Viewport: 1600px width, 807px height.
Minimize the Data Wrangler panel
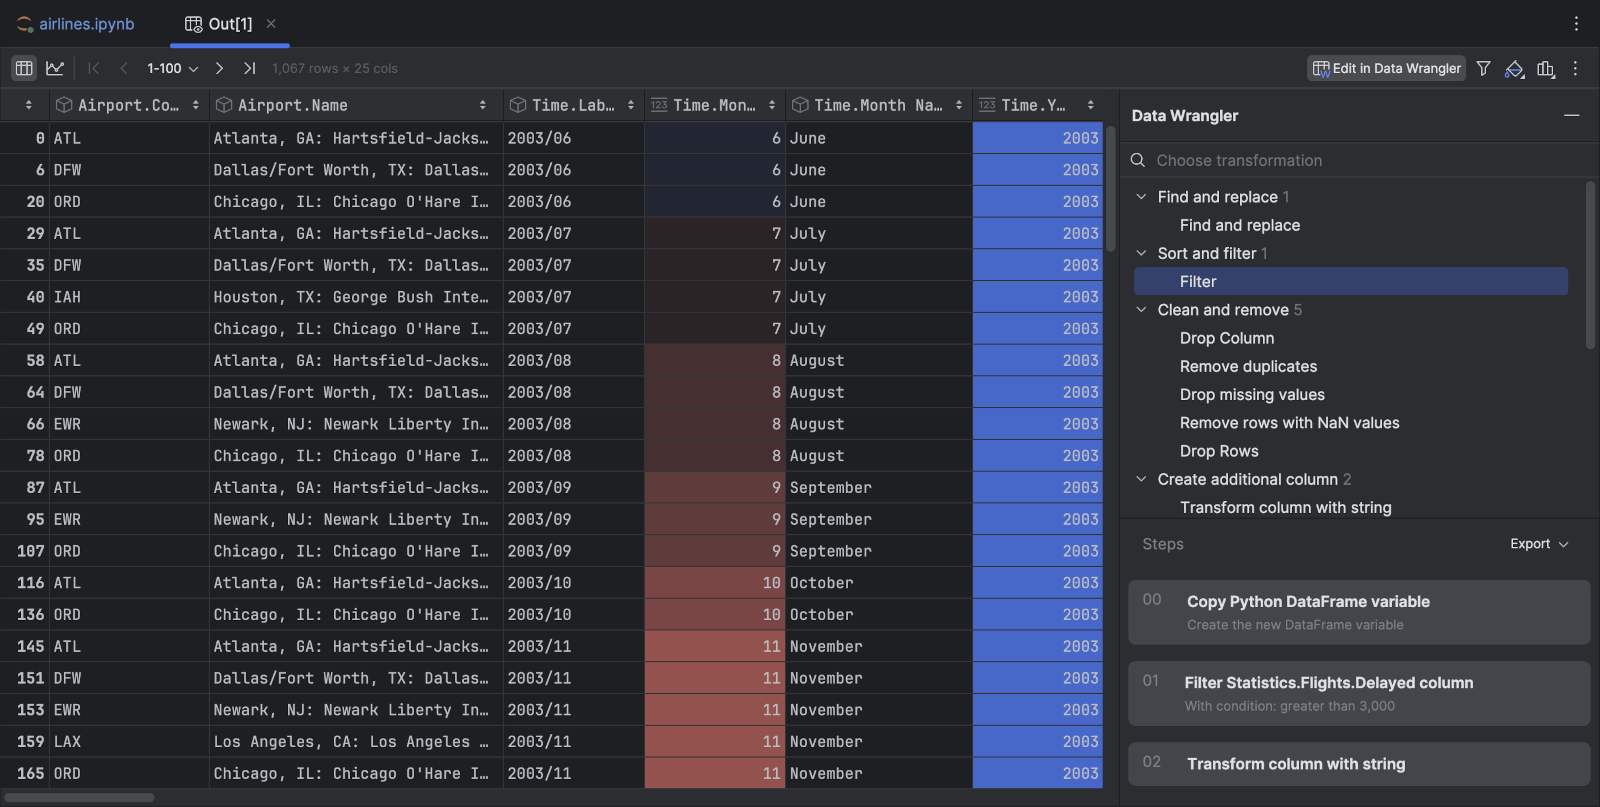click(1572, 116)
